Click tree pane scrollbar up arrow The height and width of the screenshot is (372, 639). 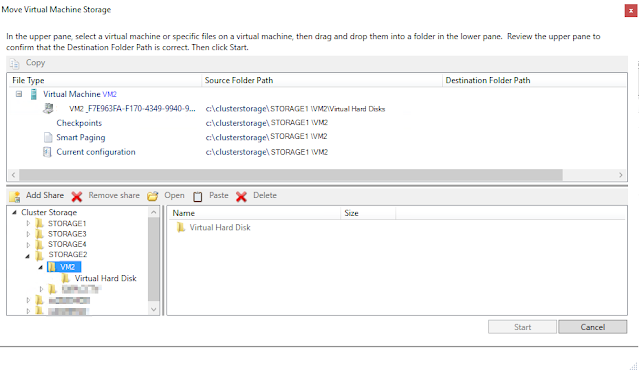pos(154,212)
